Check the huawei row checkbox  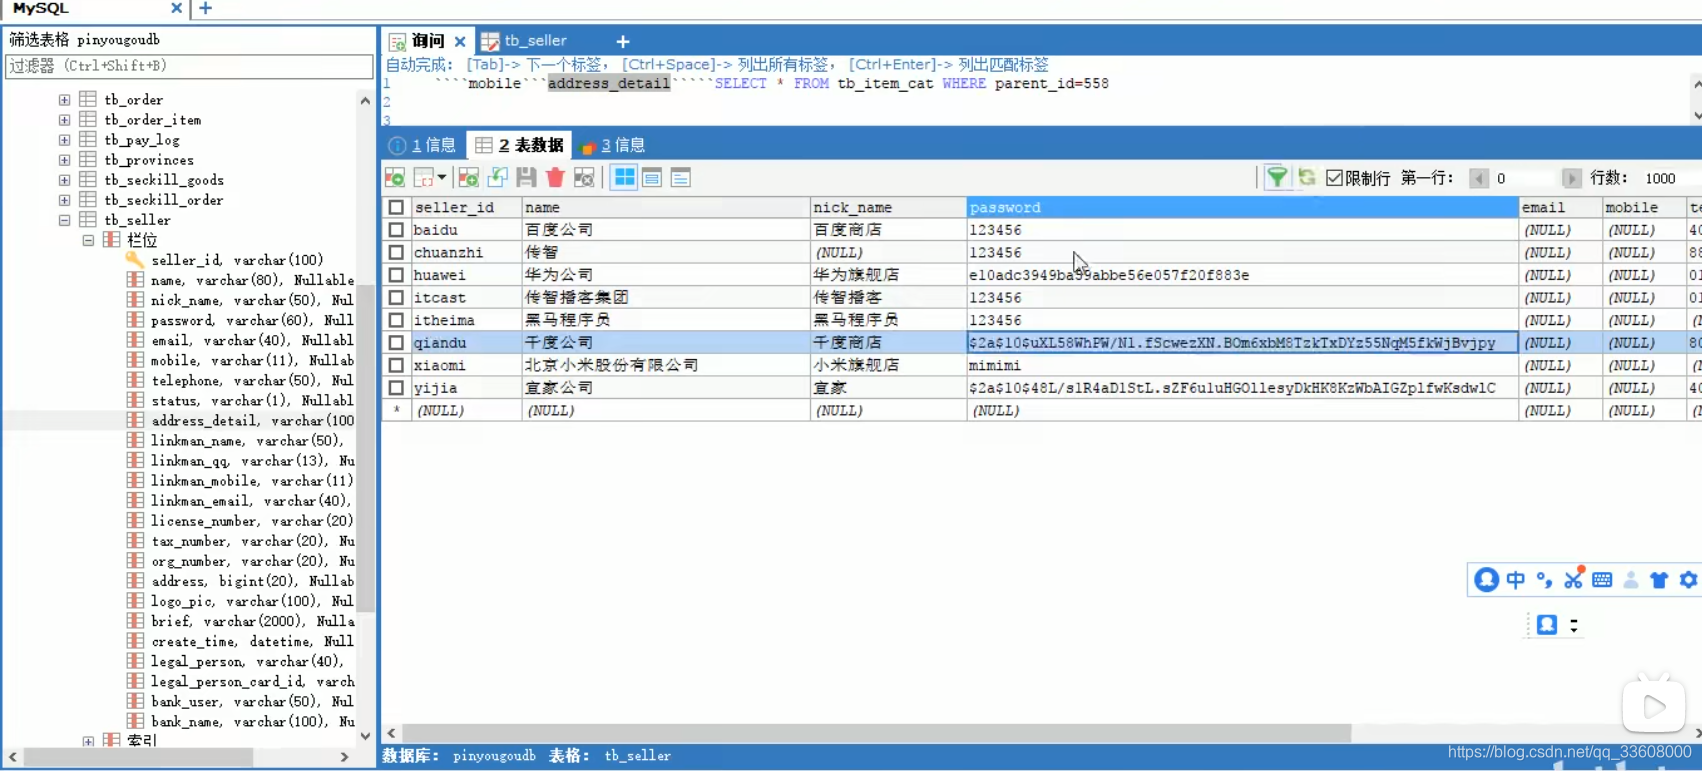[x=396, y=275]
